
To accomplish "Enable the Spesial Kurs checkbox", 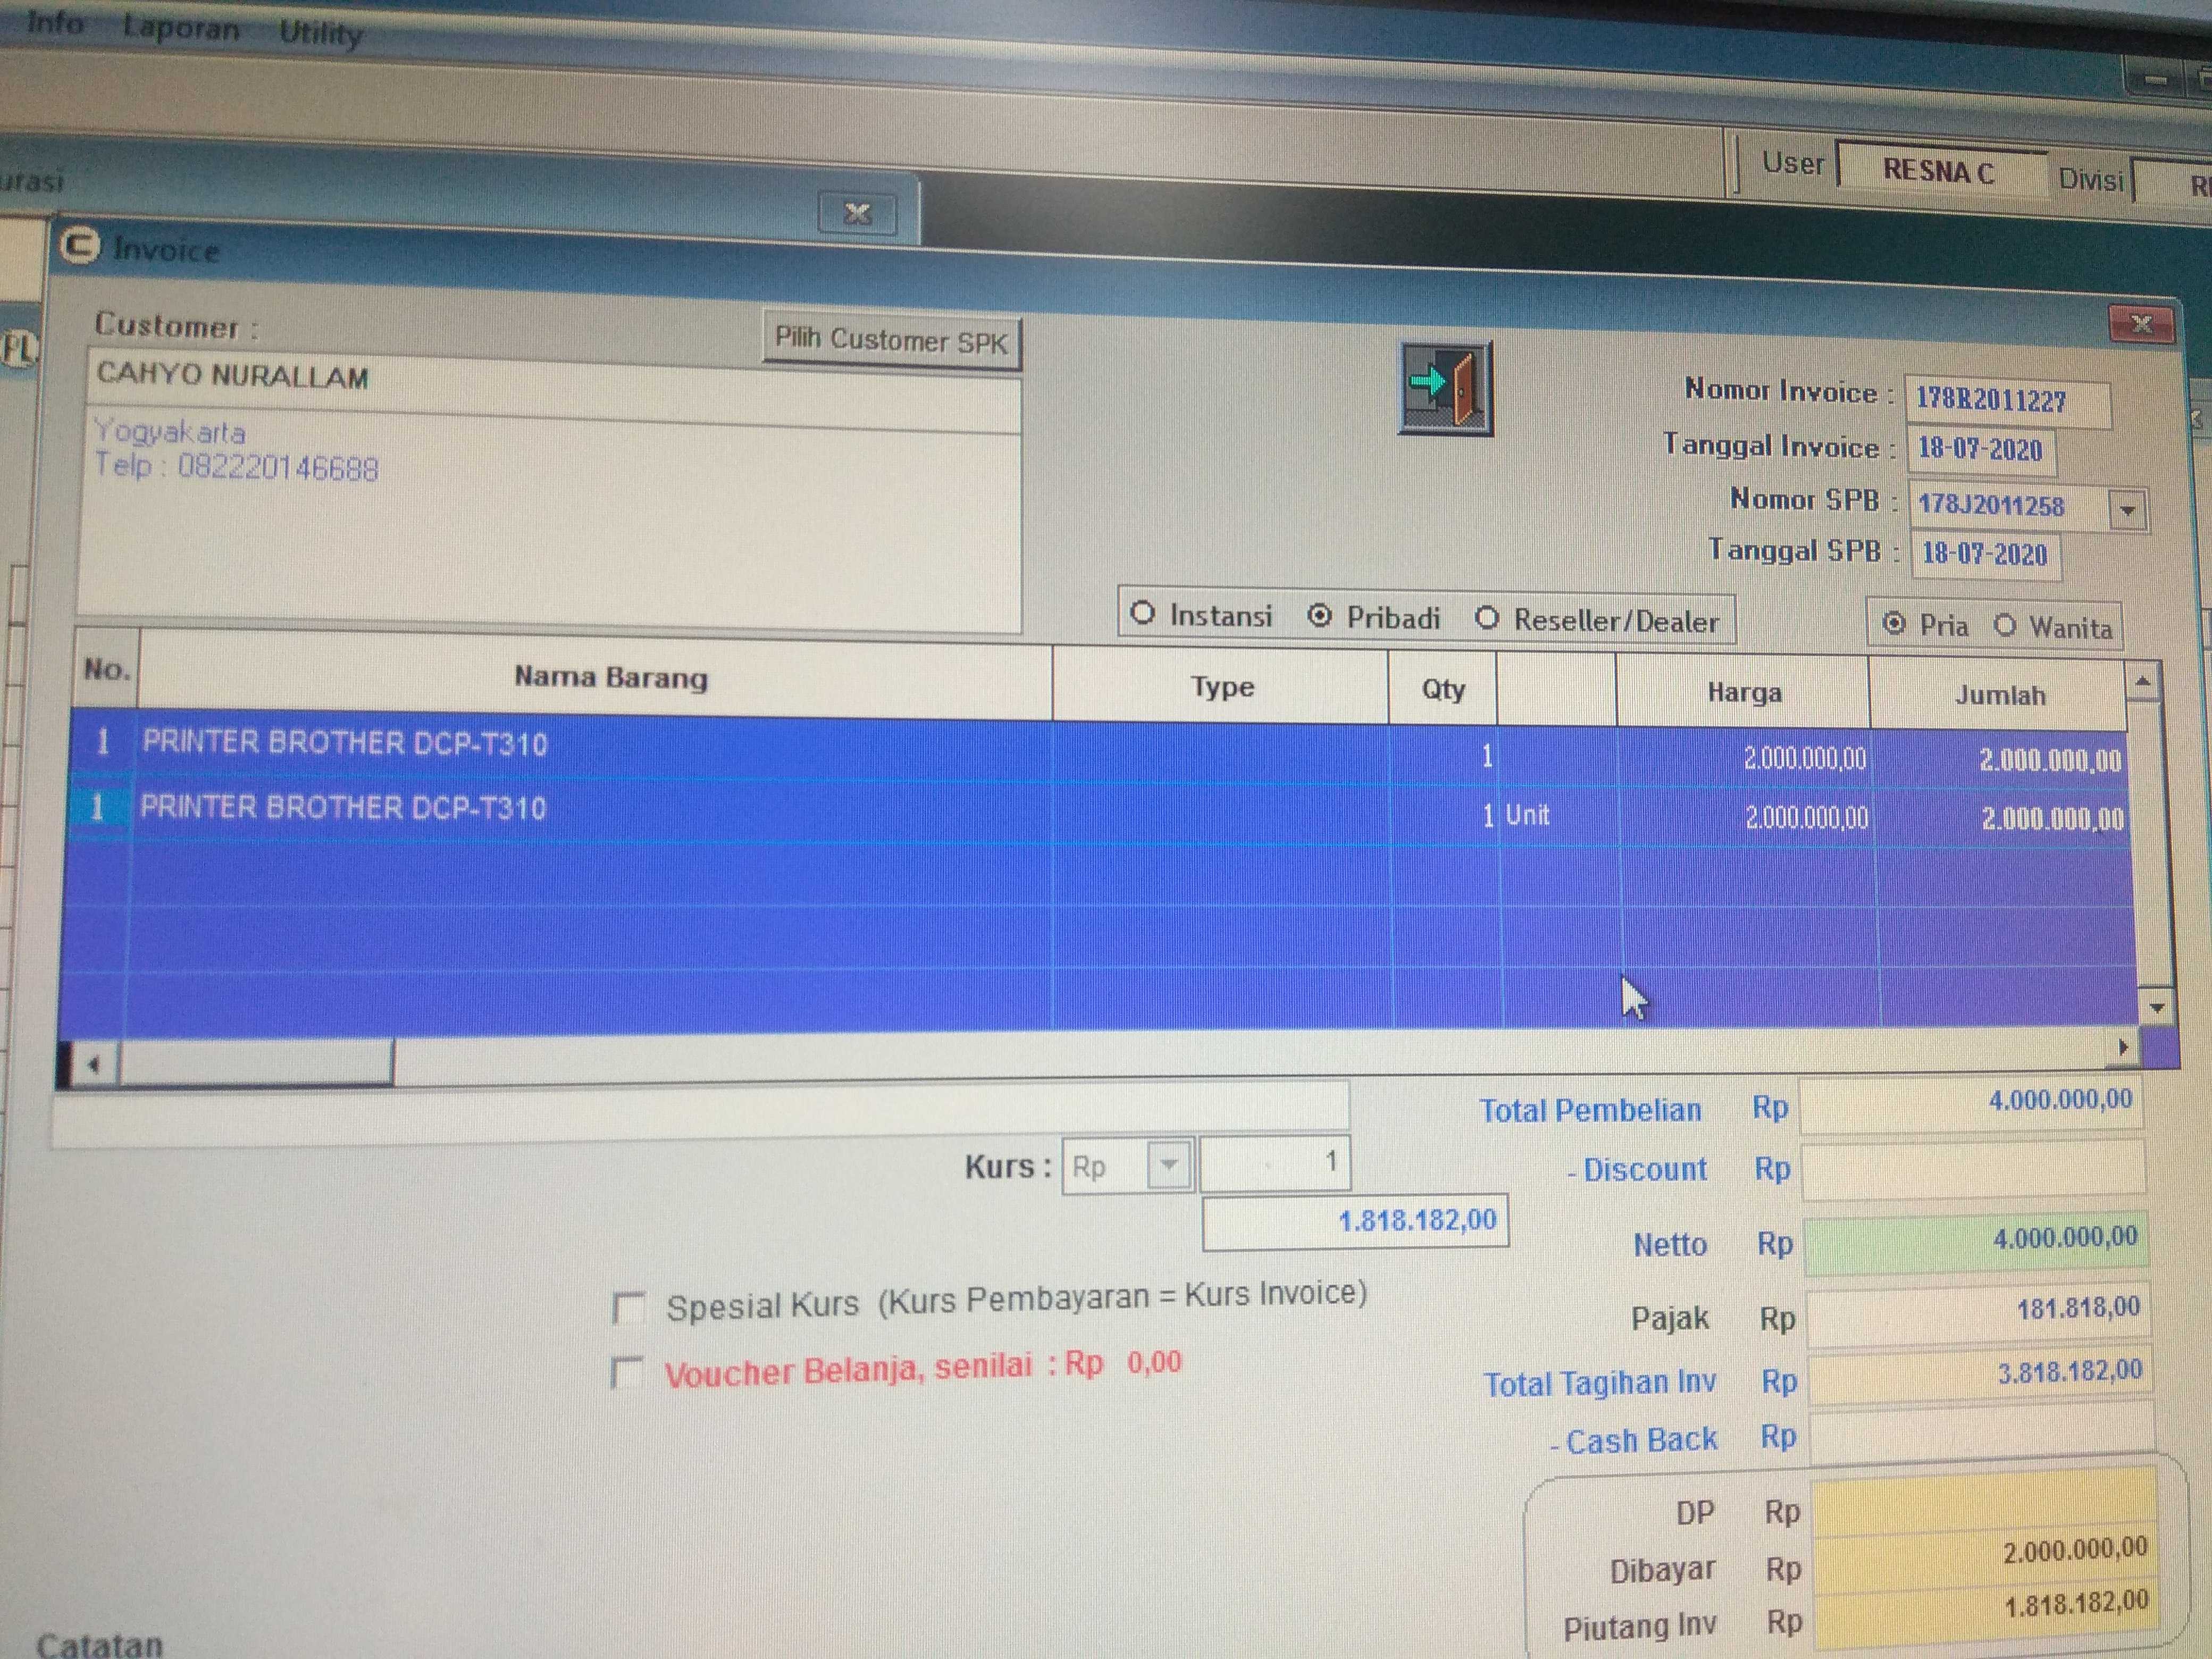I will pos(628,1307).
